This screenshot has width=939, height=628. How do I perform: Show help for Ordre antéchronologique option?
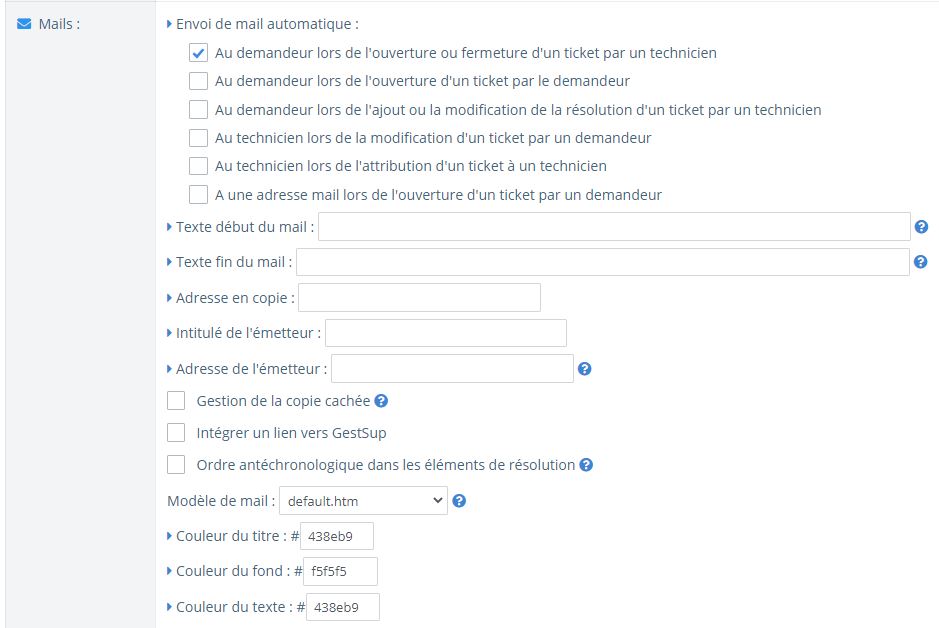586,465
